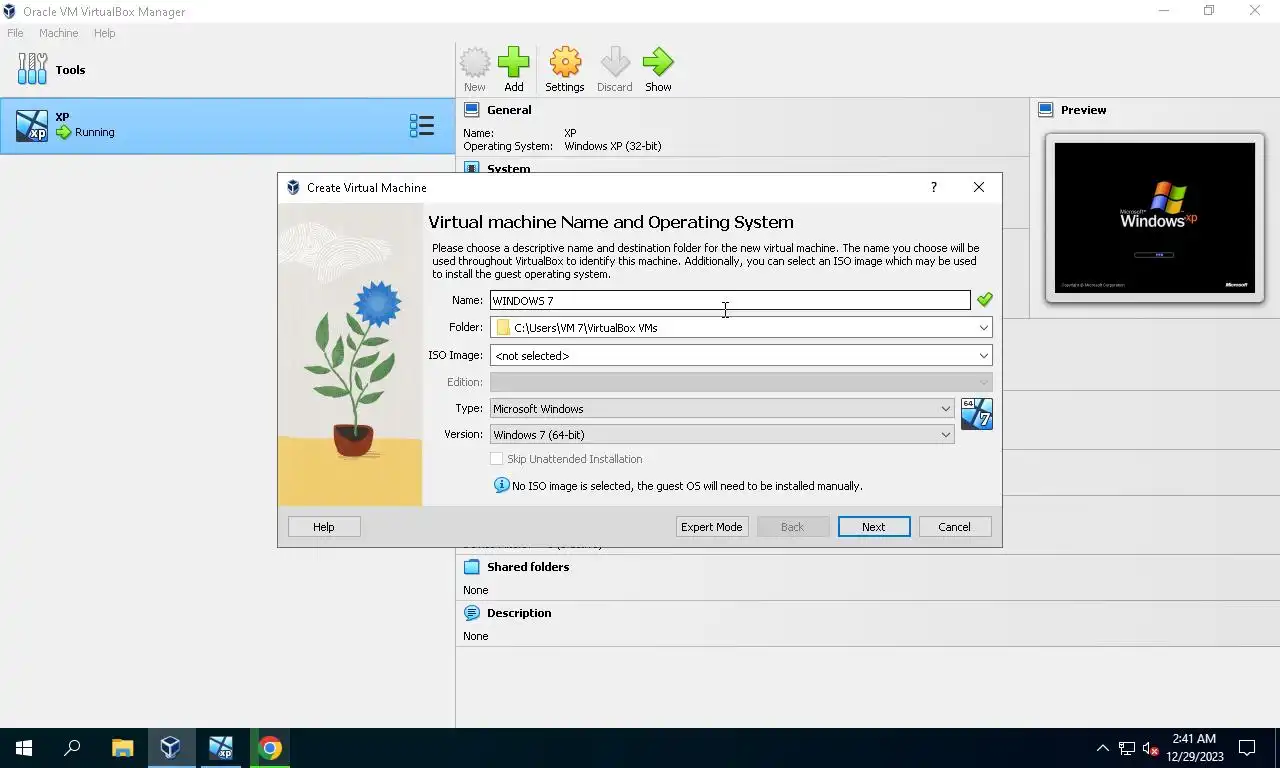The image size is (1280, 768).
Task: Click the Expert Mode button
Action: point(712,527)
